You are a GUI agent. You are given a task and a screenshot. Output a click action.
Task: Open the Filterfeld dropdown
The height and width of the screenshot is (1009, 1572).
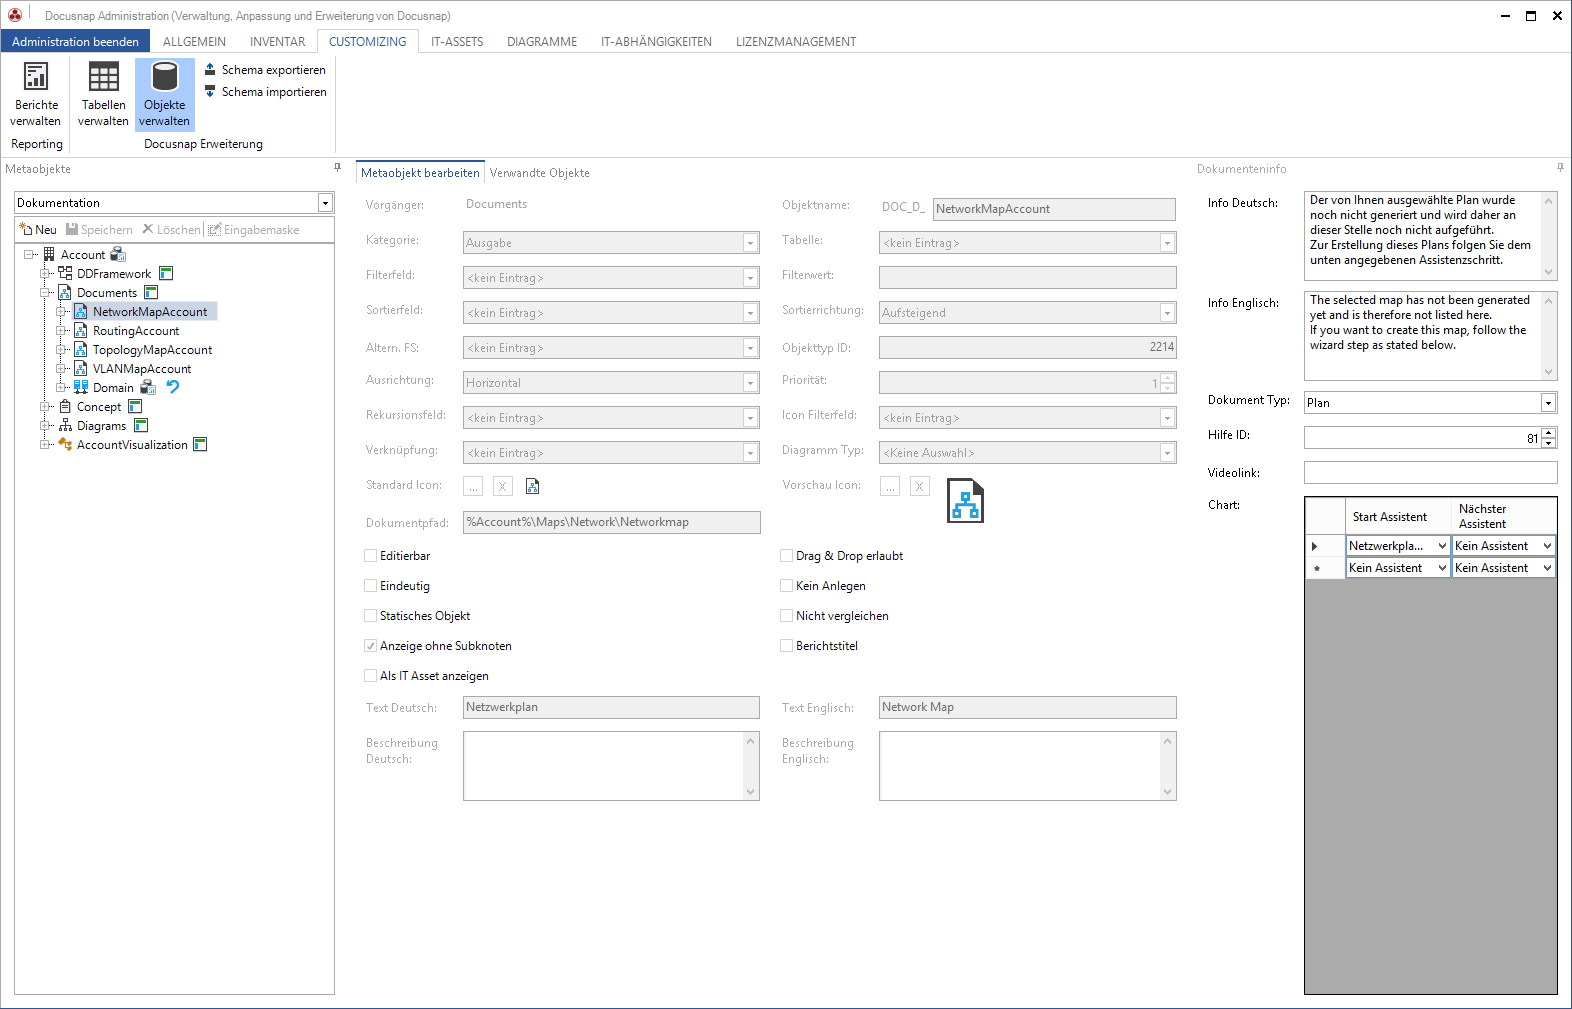tap(751, 278)
